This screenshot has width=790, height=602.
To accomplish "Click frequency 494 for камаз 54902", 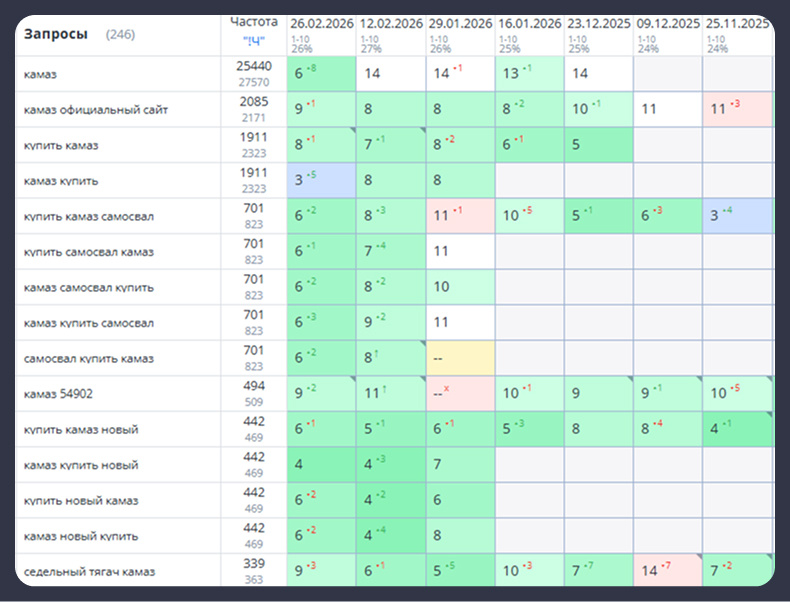I will click(254, 386).
